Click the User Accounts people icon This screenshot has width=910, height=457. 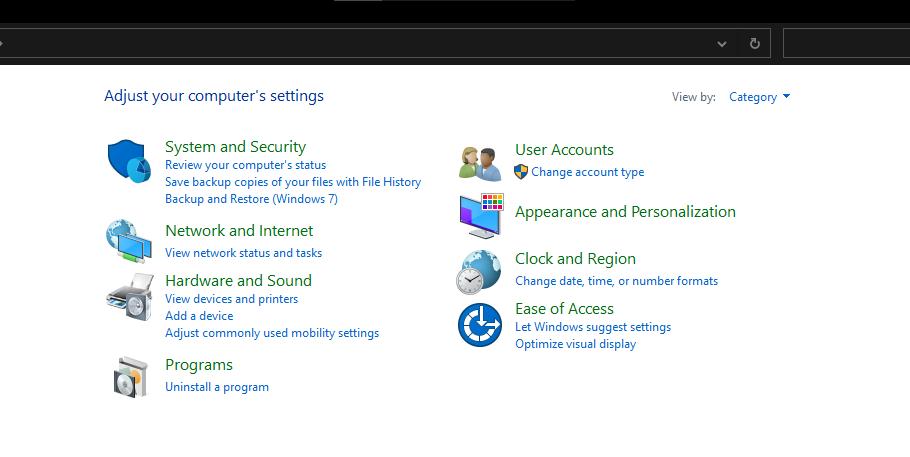tap(479, 162)
